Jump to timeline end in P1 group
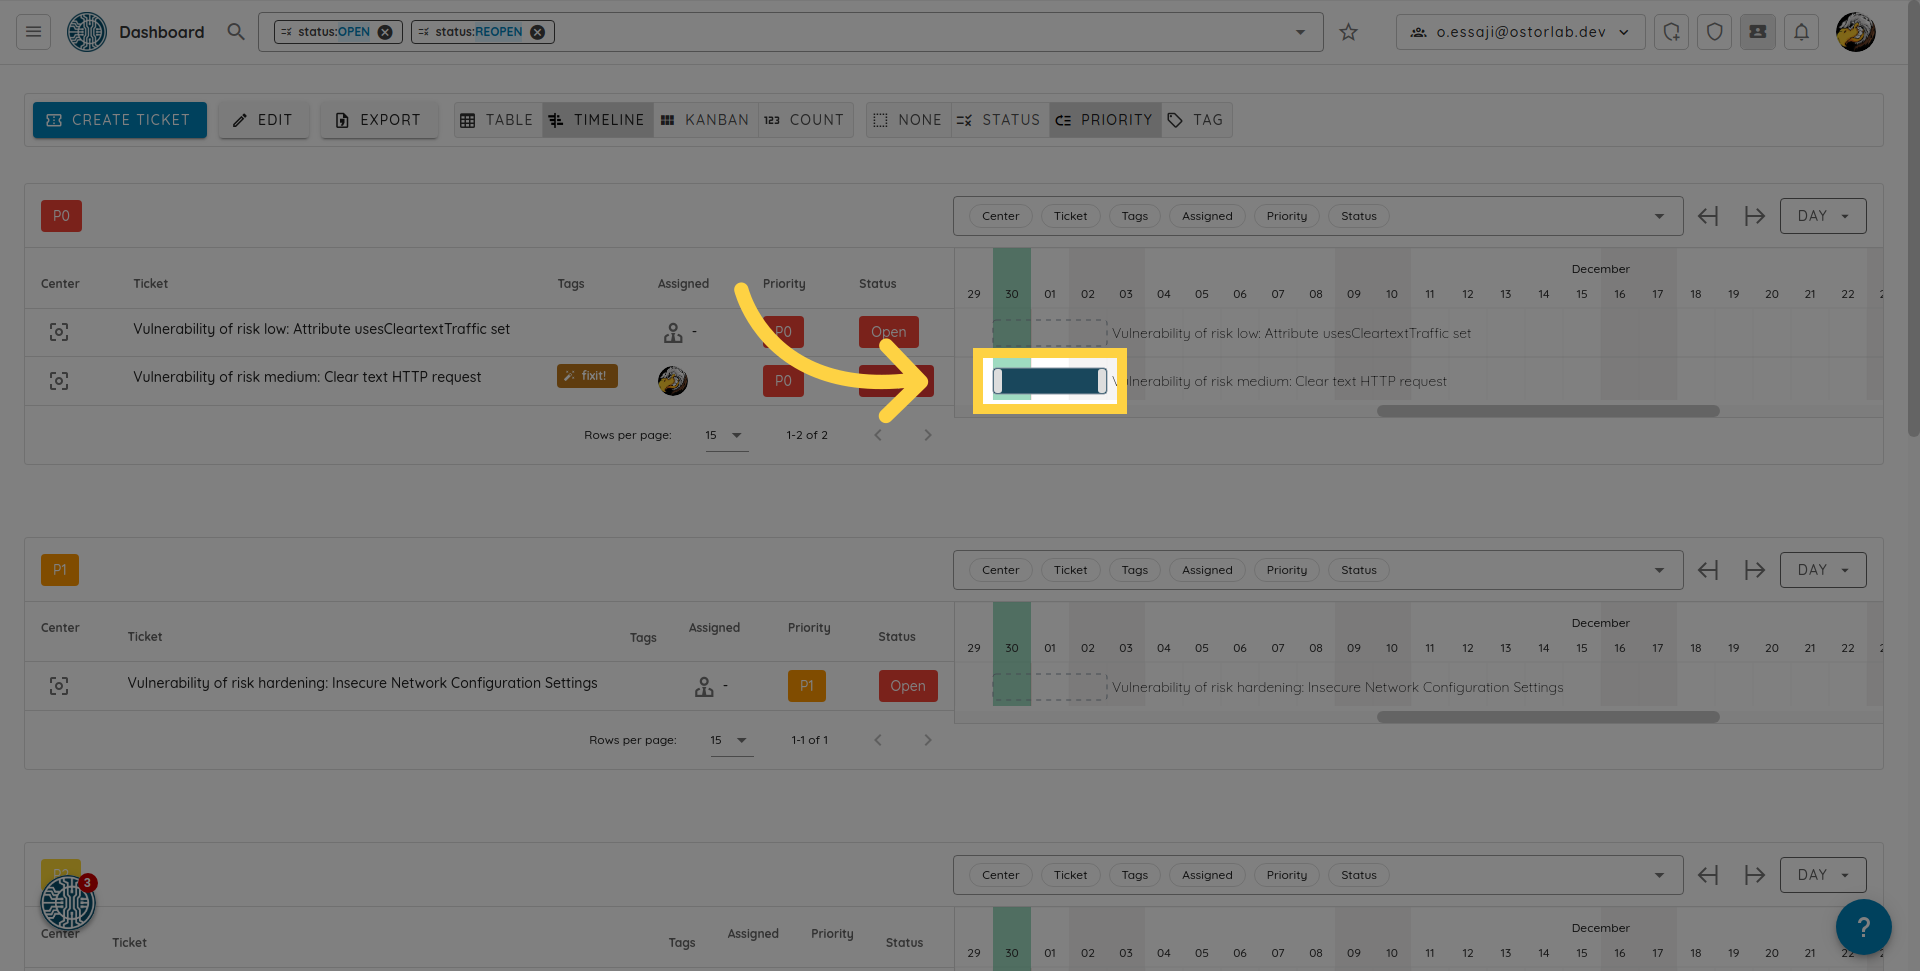 coord(1754,570)
